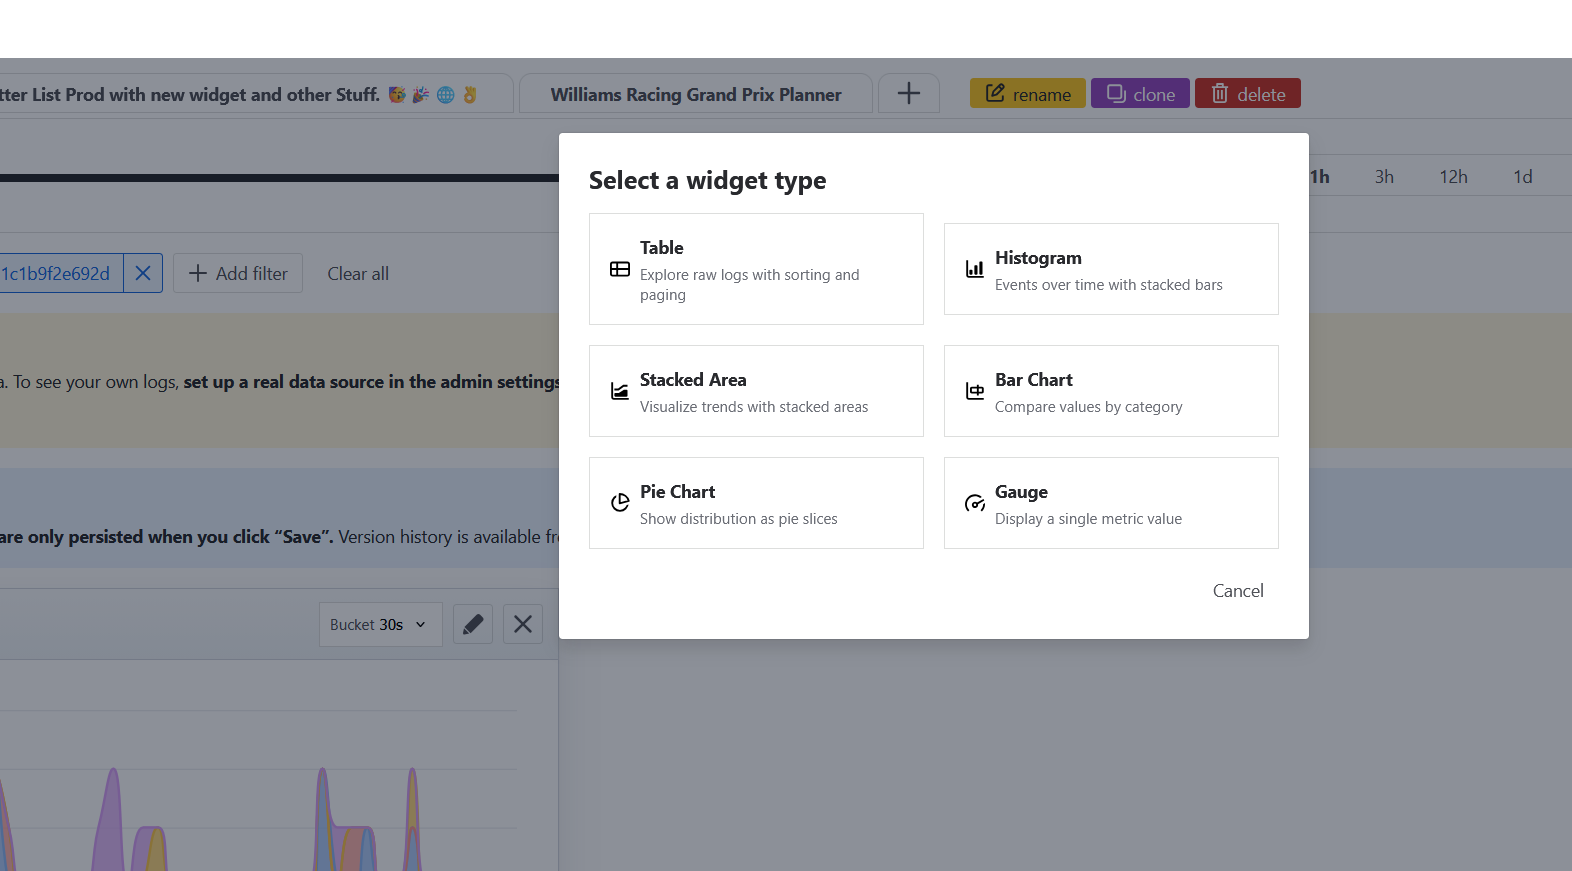
Task: Pick the Stacked Area widget
Action: (x=756, y=391)
